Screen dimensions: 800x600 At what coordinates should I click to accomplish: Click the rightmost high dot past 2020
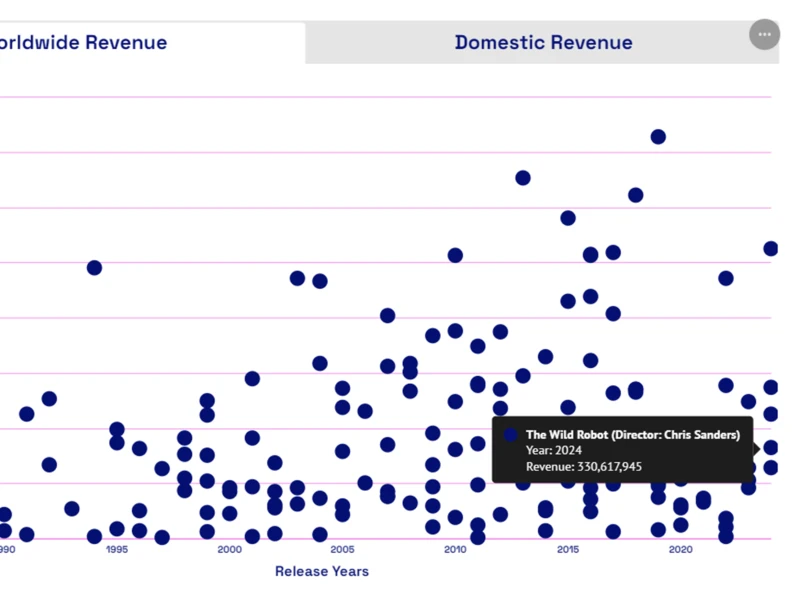coord(770,247)
